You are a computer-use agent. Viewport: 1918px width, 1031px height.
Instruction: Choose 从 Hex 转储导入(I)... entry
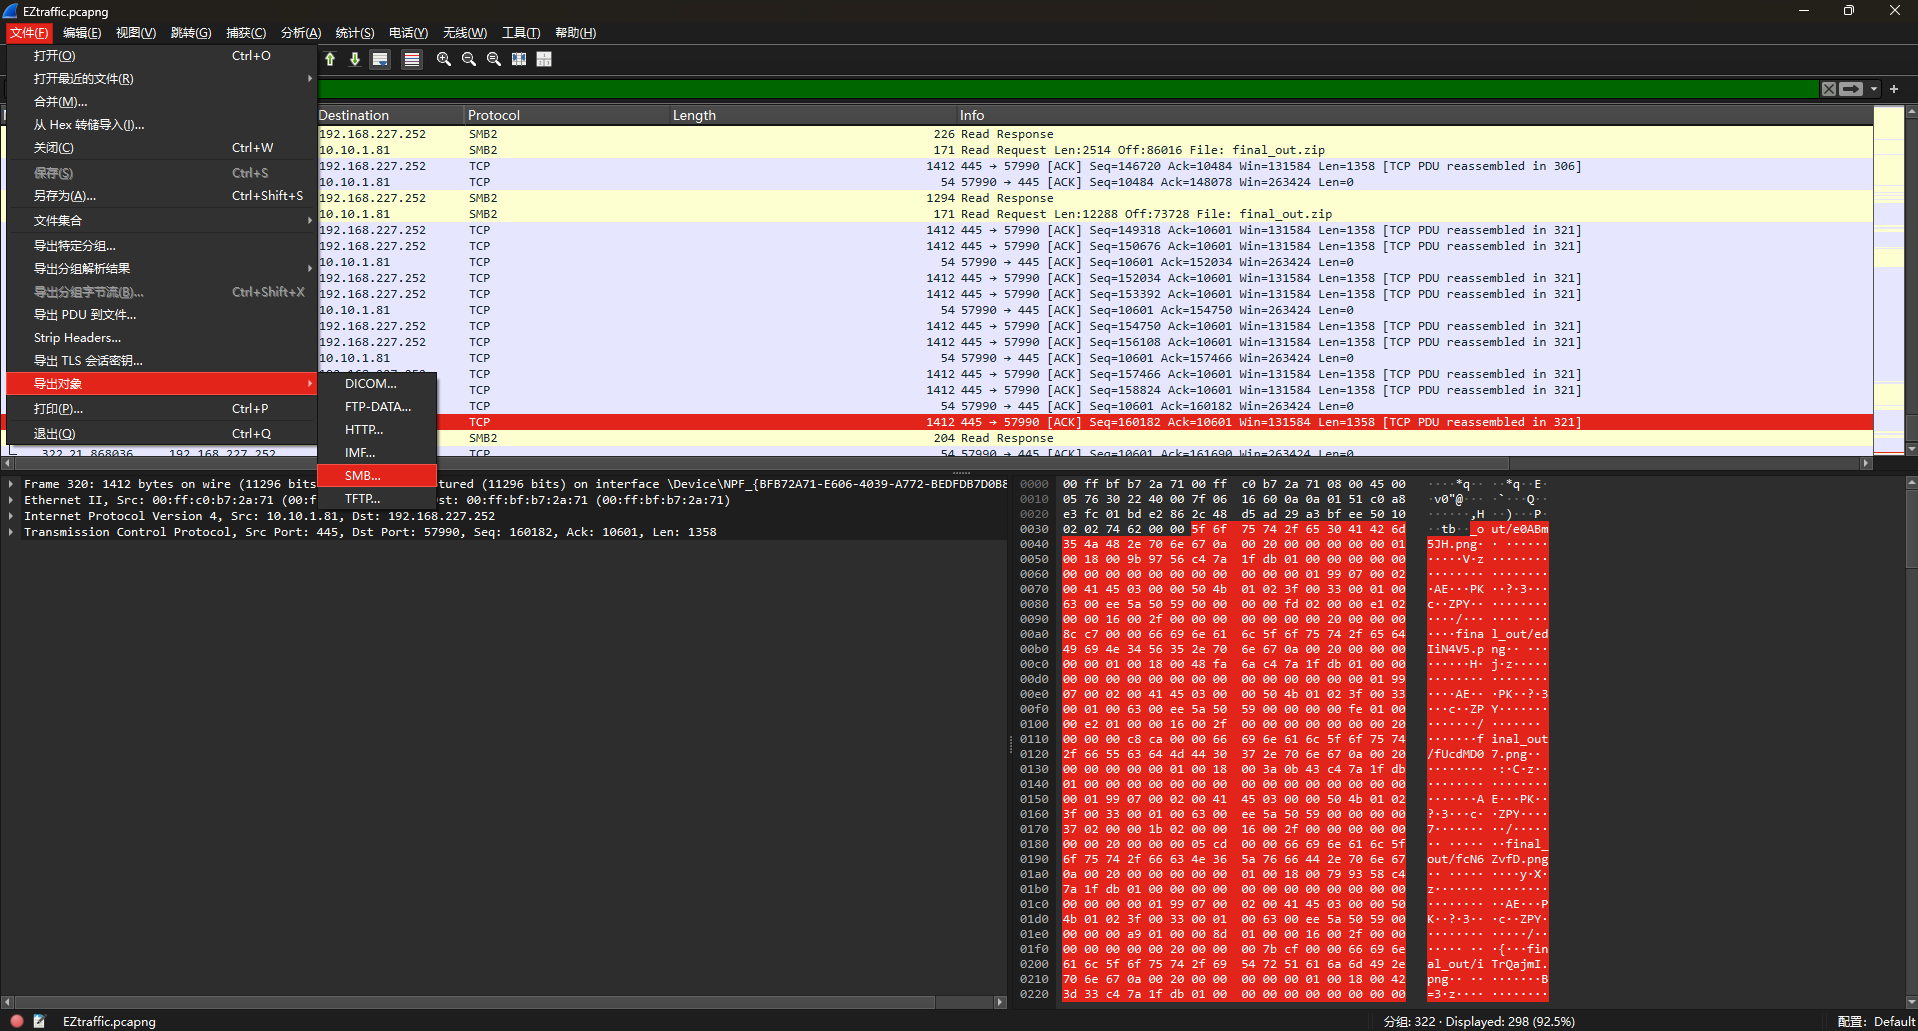[x=161, y=125]
